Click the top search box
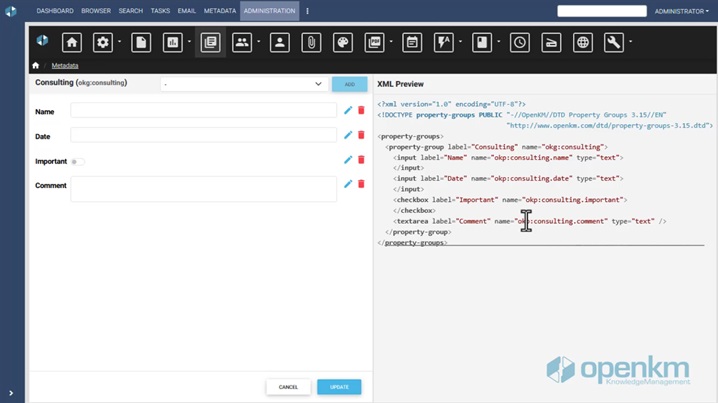Screen dimensions: 718x403 tap(602, 11)
